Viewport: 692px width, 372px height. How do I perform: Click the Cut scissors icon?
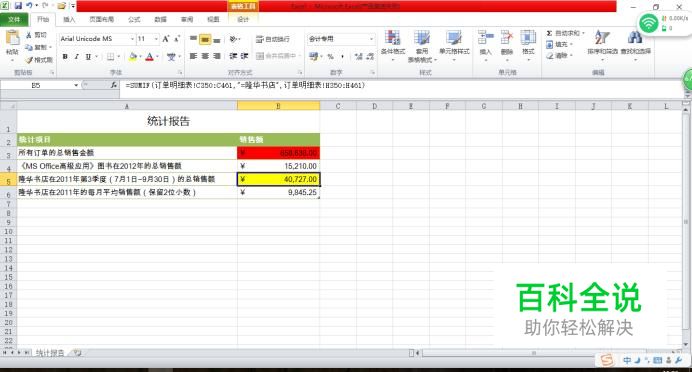(29, 35)
